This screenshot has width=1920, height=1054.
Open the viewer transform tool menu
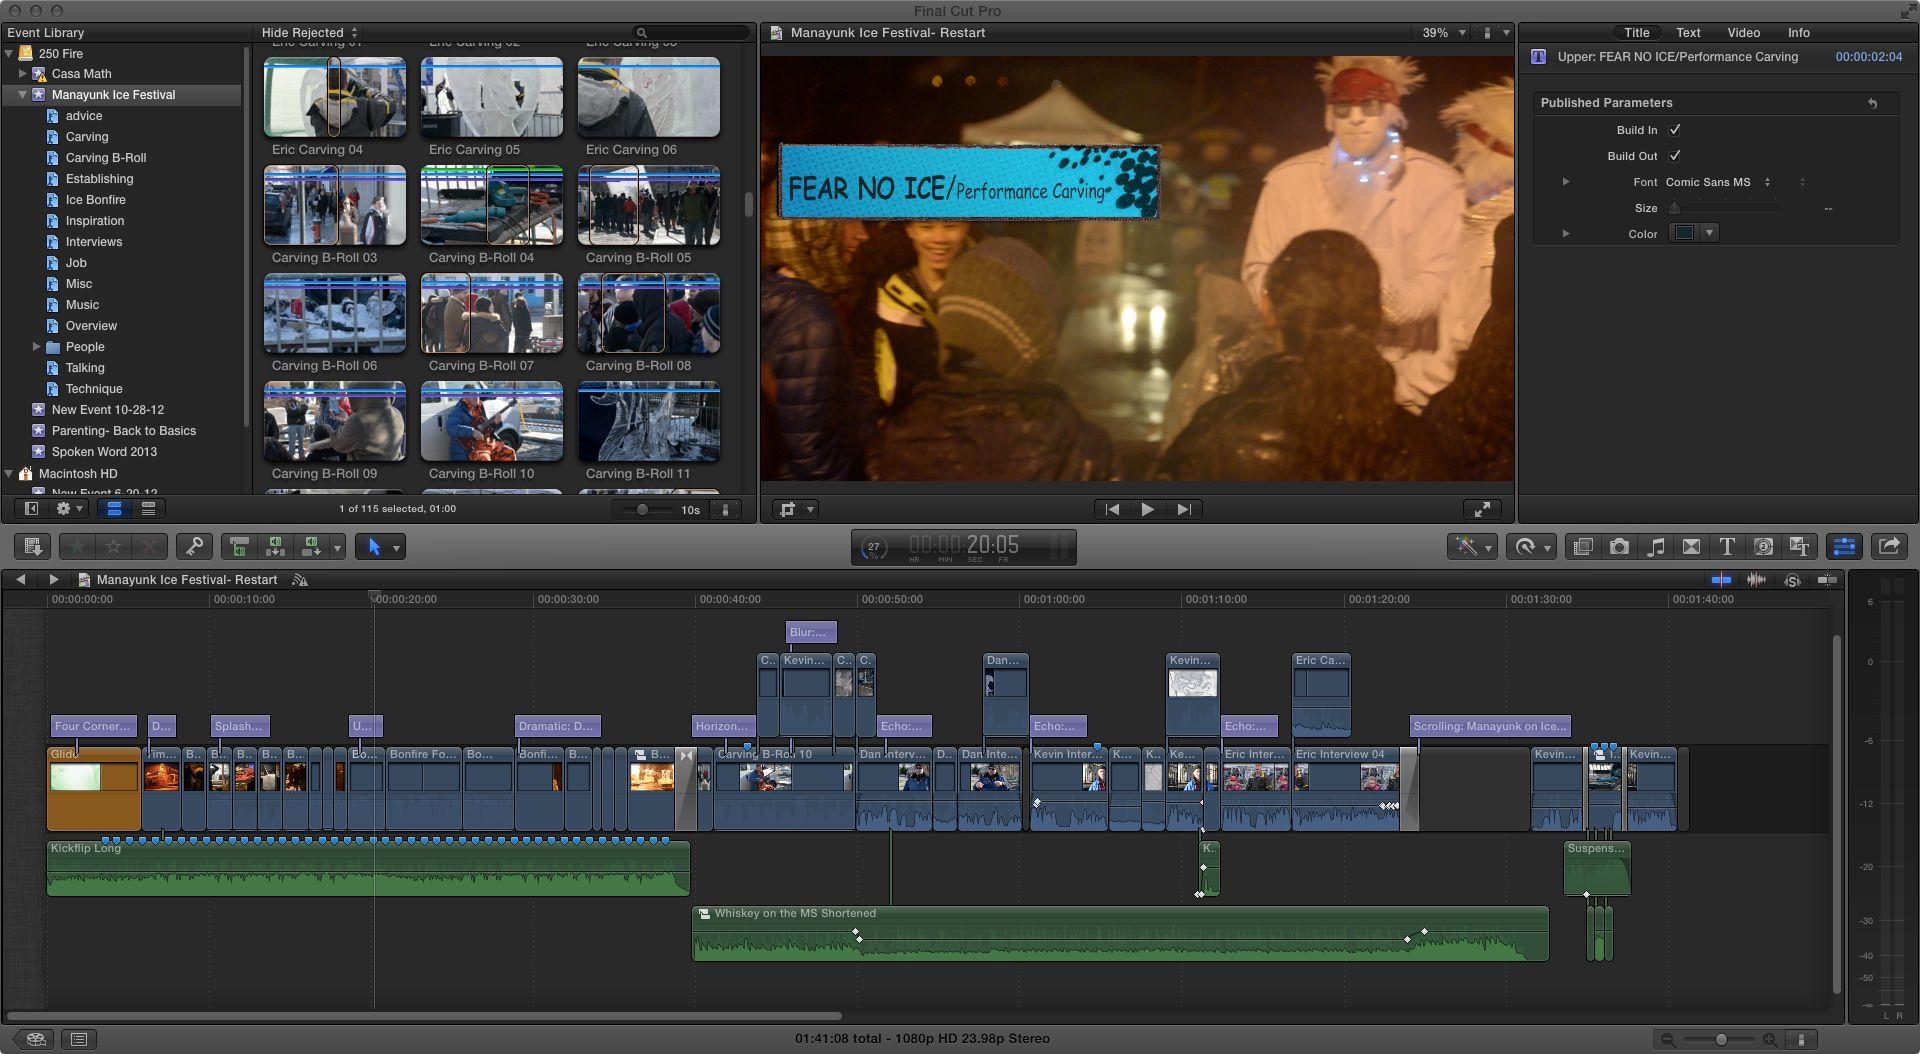pyautogui.click(x=796, y=509)
